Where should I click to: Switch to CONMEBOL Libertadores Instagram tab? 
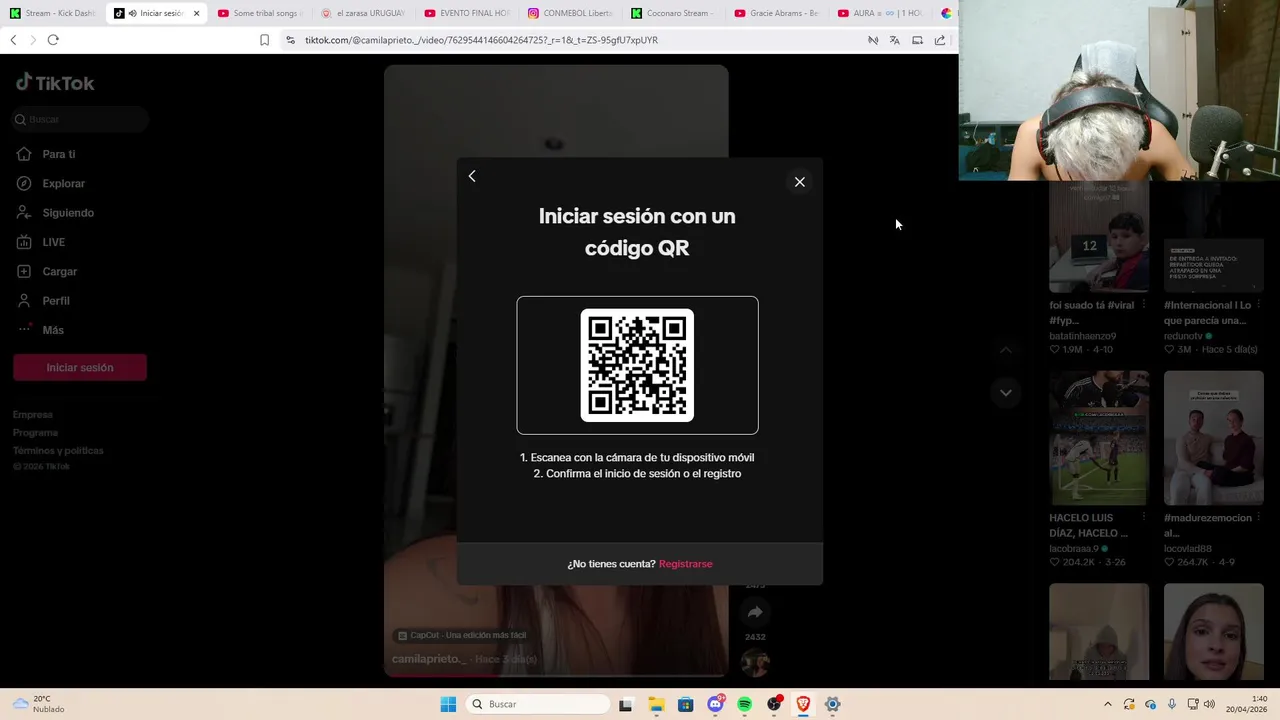(569, 13)
